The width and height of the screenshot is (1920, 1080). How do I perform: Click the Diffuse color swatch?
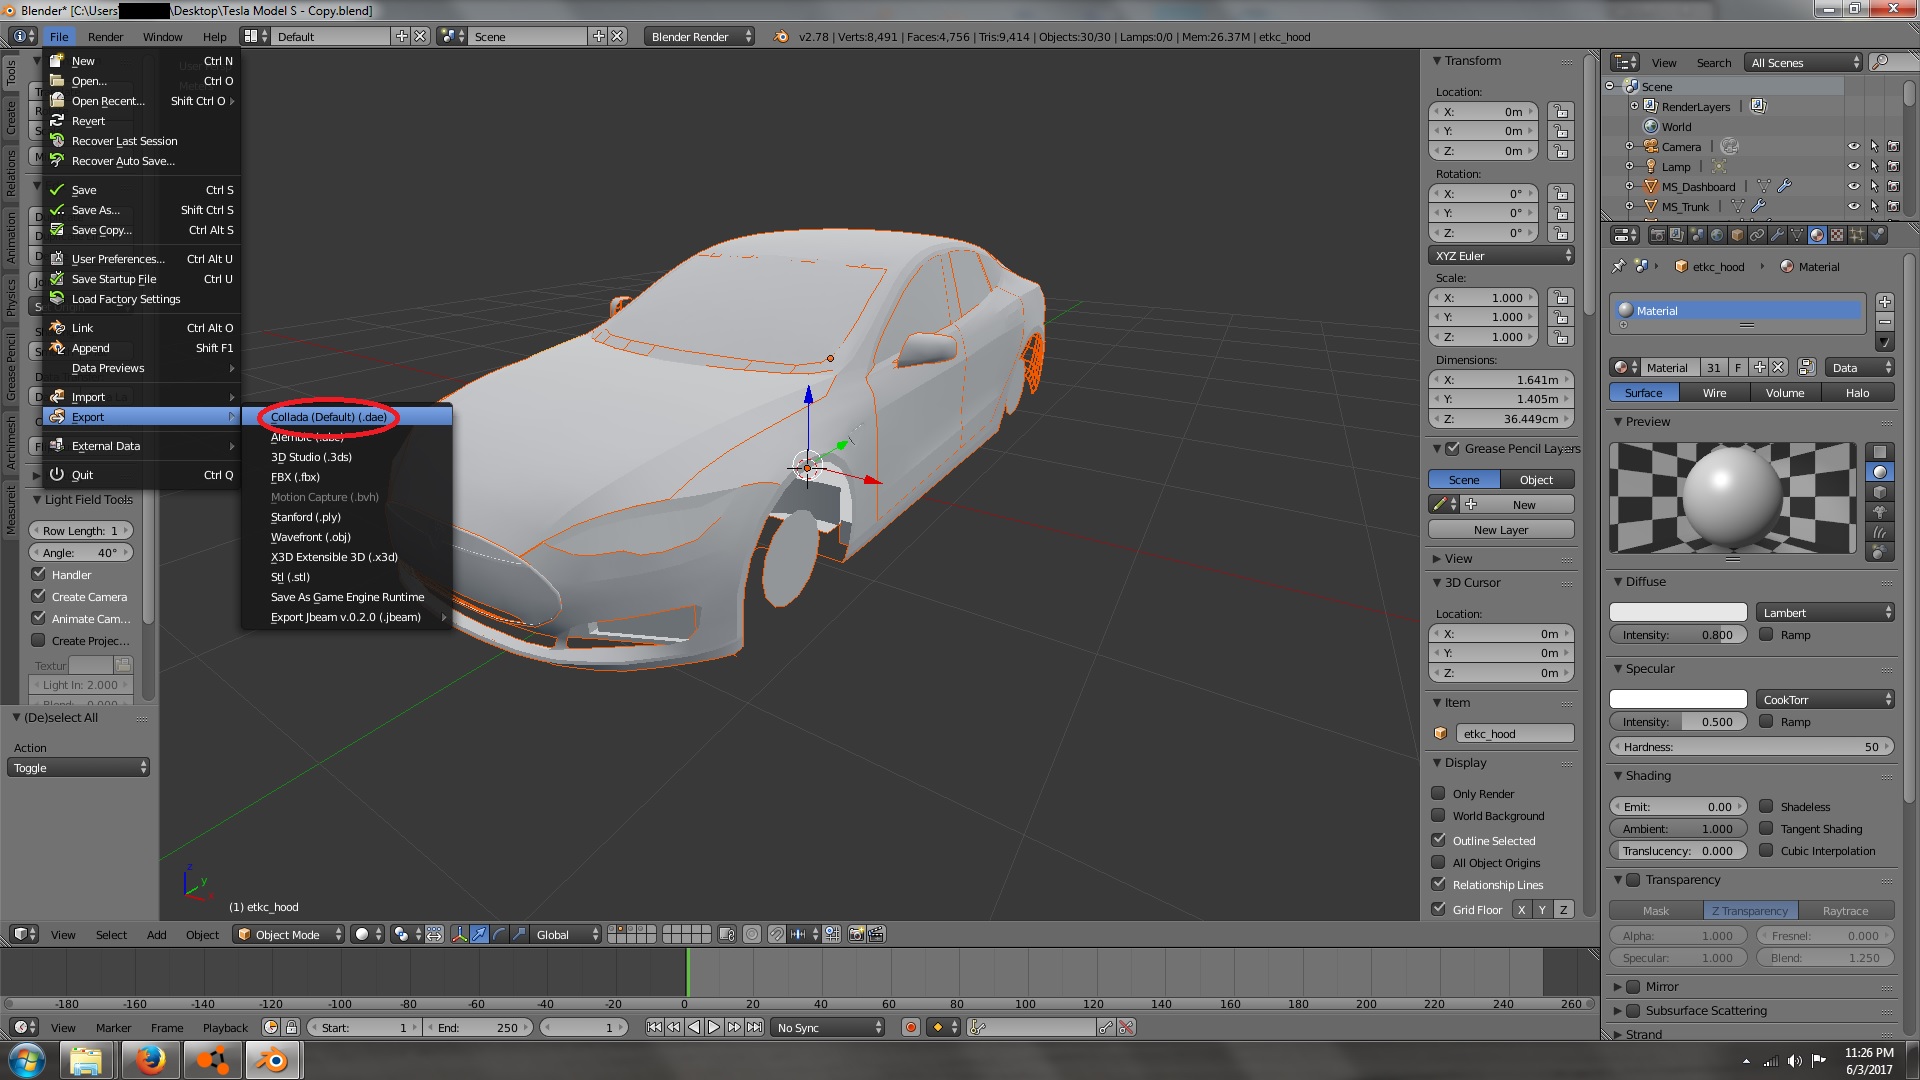tap(1678, 612)
